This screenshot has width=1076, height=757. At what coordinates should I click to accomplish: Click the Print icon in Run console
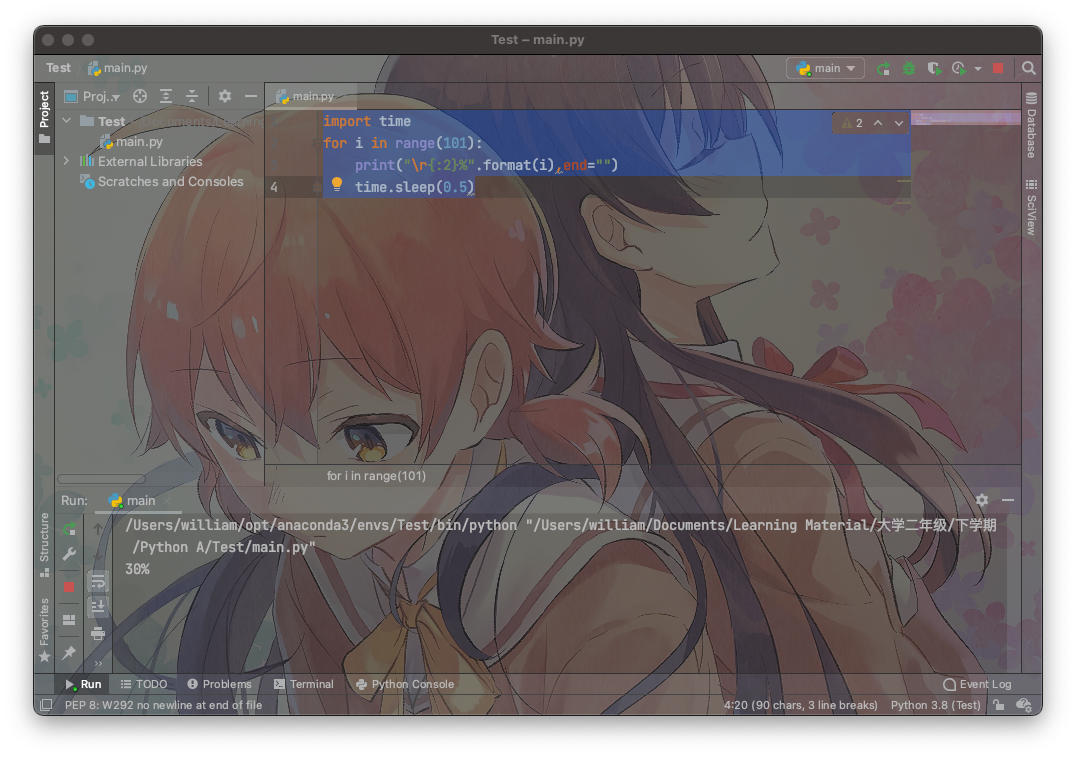[x=98, y=633]
